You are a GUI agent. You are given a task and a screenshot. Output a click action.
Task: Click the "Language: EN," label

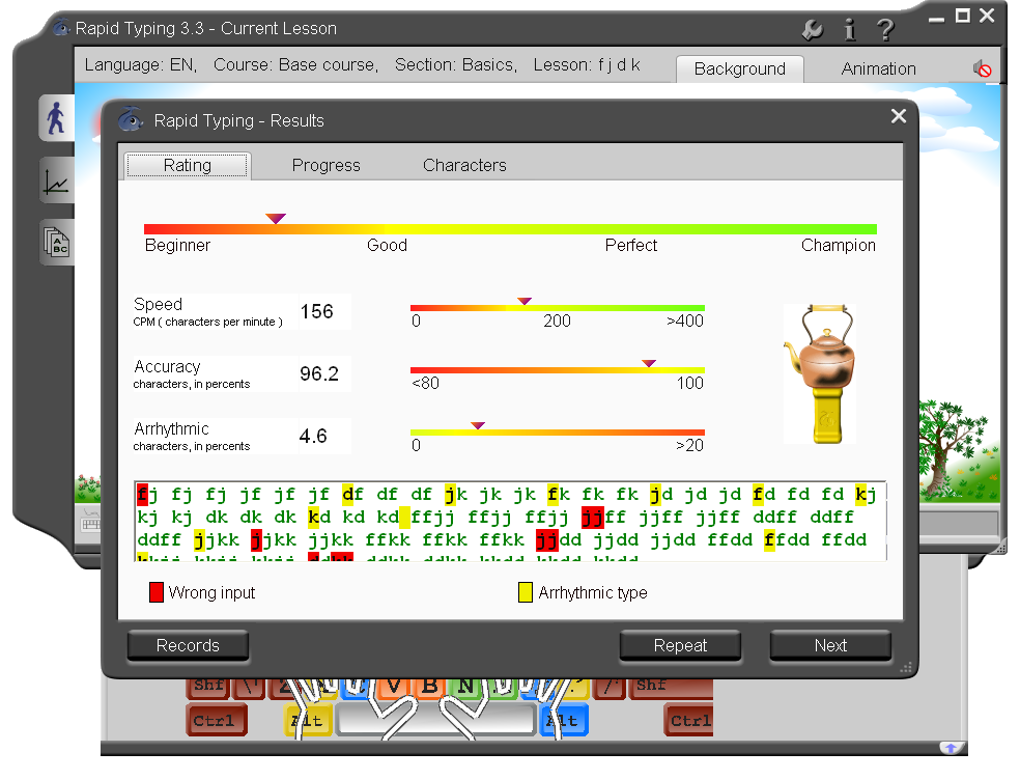coord(141,65)
